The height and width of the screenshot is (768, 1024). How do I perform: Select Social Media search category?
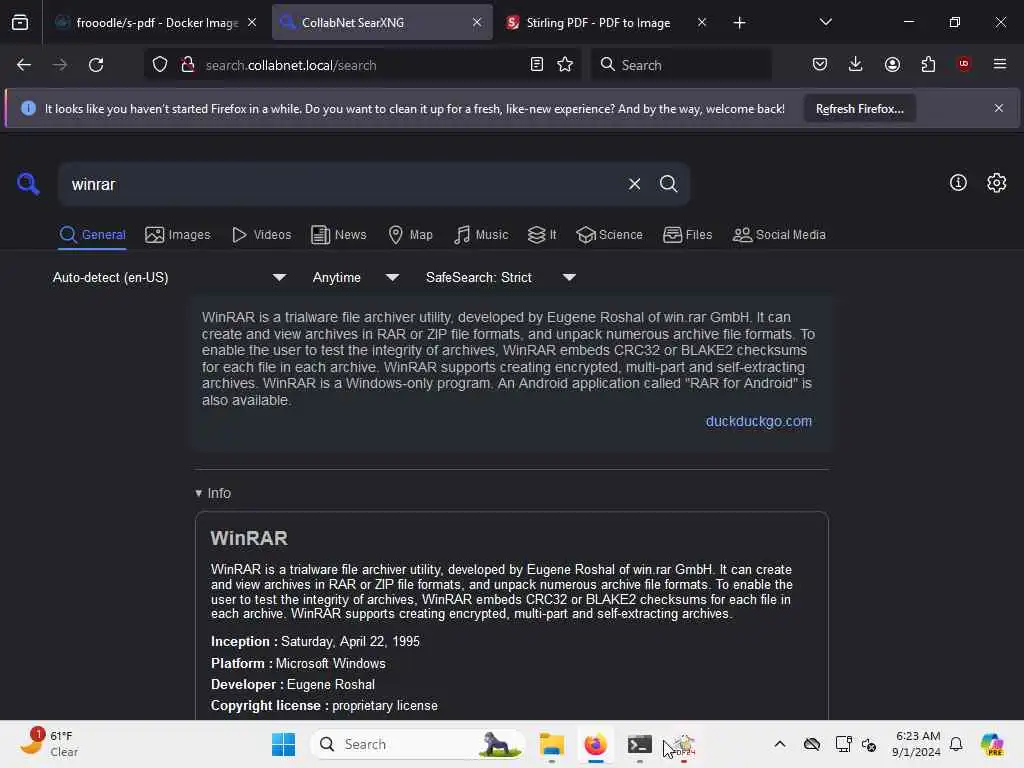click(x=779, y=234)
